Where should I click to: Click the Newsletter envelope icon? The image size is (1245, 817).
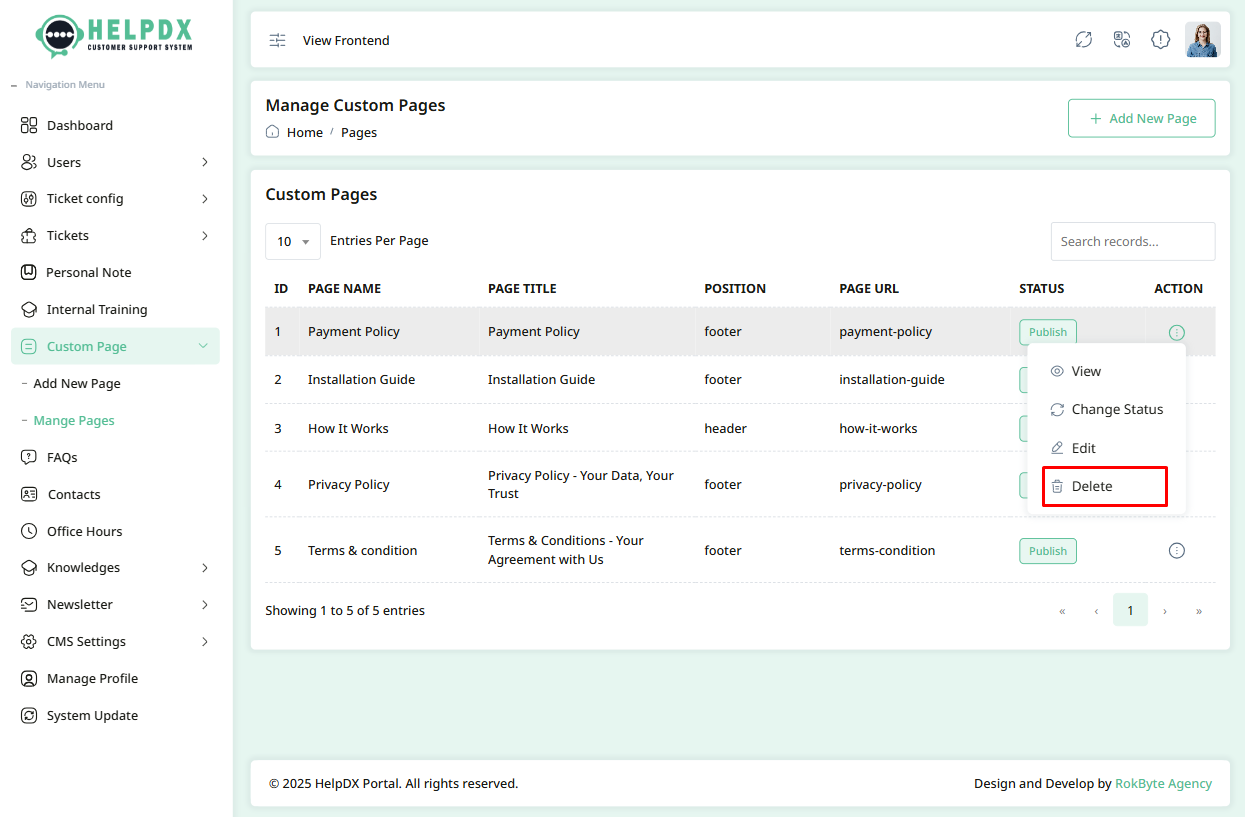[x=29, y=605]
